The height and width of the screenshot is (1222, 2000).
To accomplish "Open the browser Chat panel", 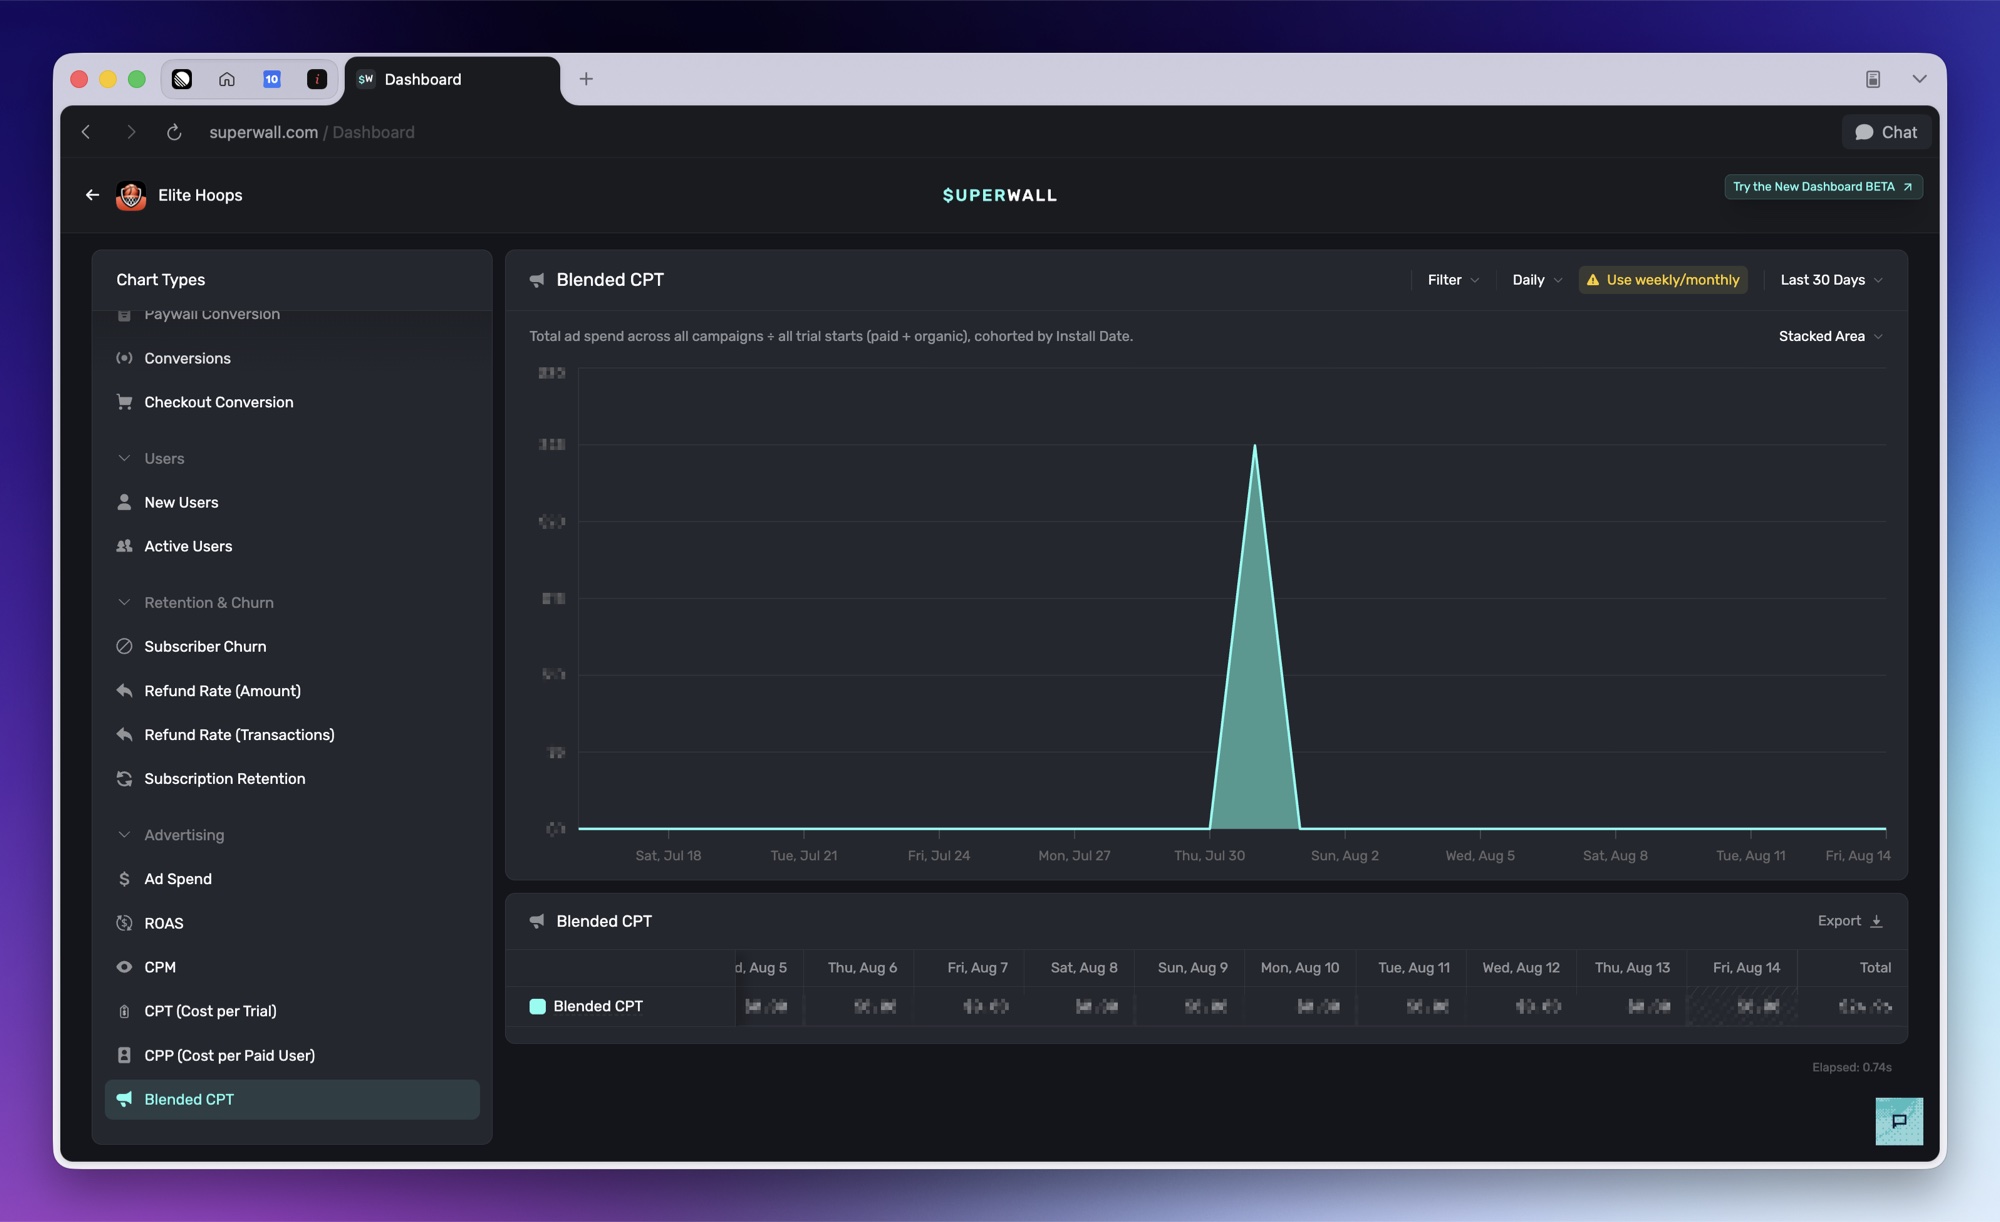I will (1886, 132).
